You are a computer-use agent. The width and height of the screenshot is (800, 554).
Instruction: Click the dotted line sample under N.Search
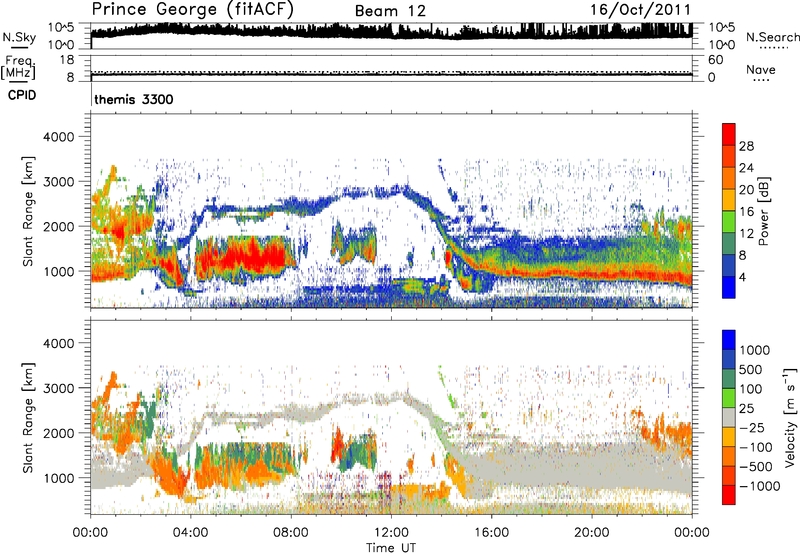coord(773,48)
